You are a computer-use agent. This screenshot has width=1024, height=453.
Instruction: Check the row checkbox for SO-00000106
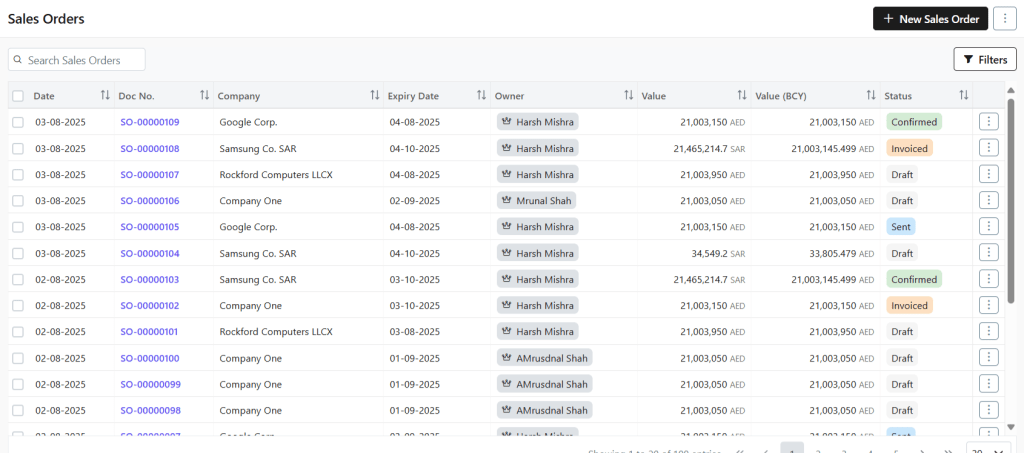(x=18, y=201)
